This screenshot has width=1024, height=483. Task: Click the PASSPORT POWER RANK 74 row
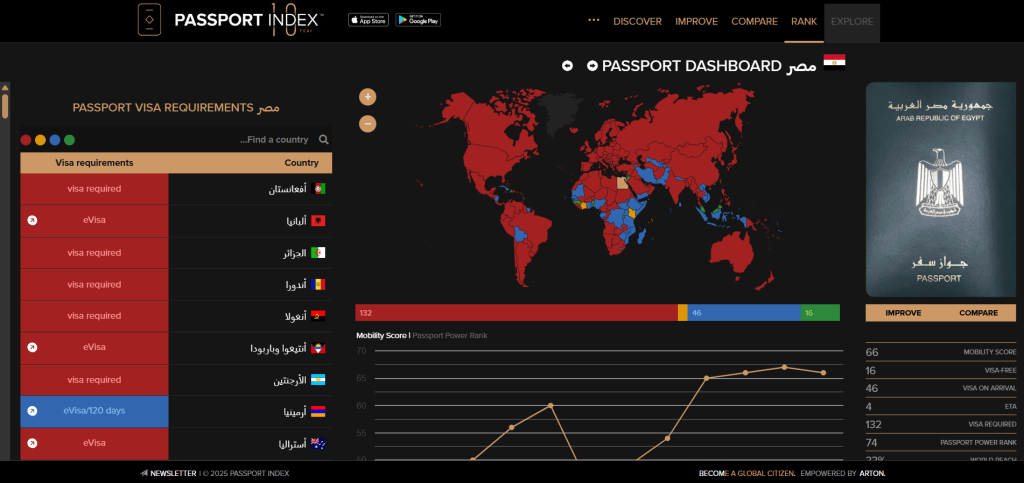pyautogui.click(x=941, y=443)
